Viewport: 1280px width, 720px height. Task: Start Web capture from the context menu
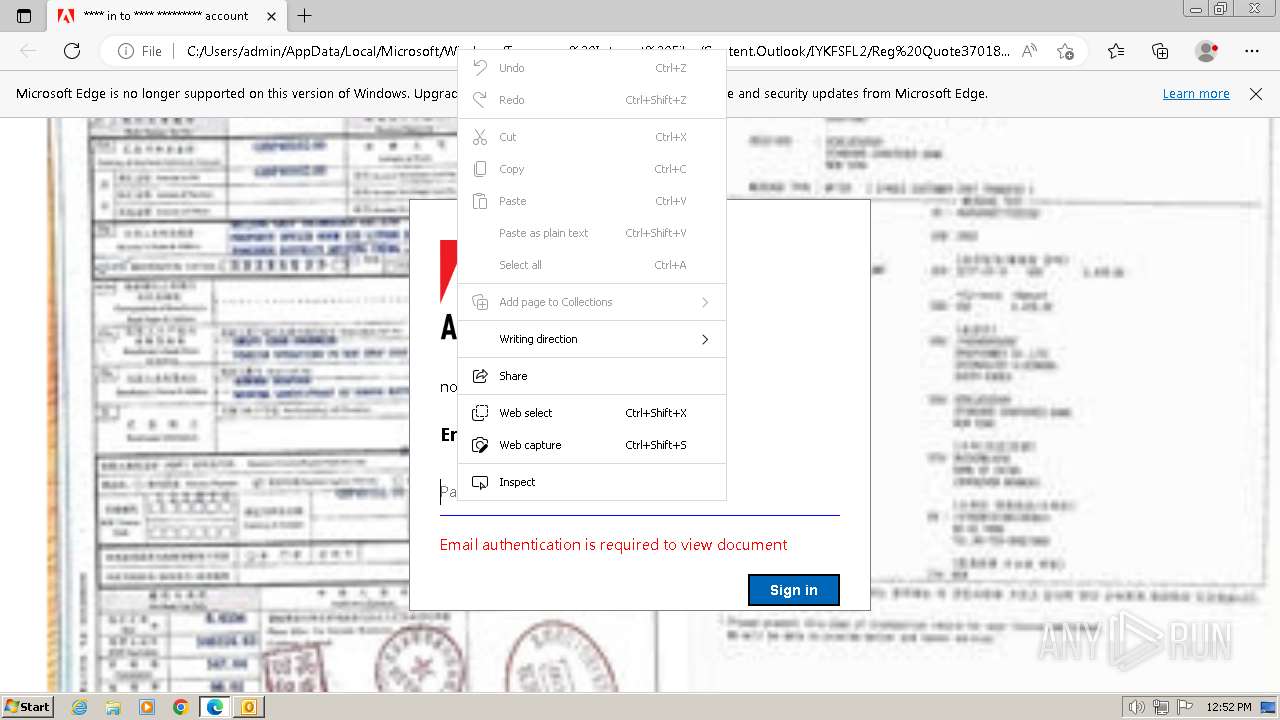[x=592, y=445]
